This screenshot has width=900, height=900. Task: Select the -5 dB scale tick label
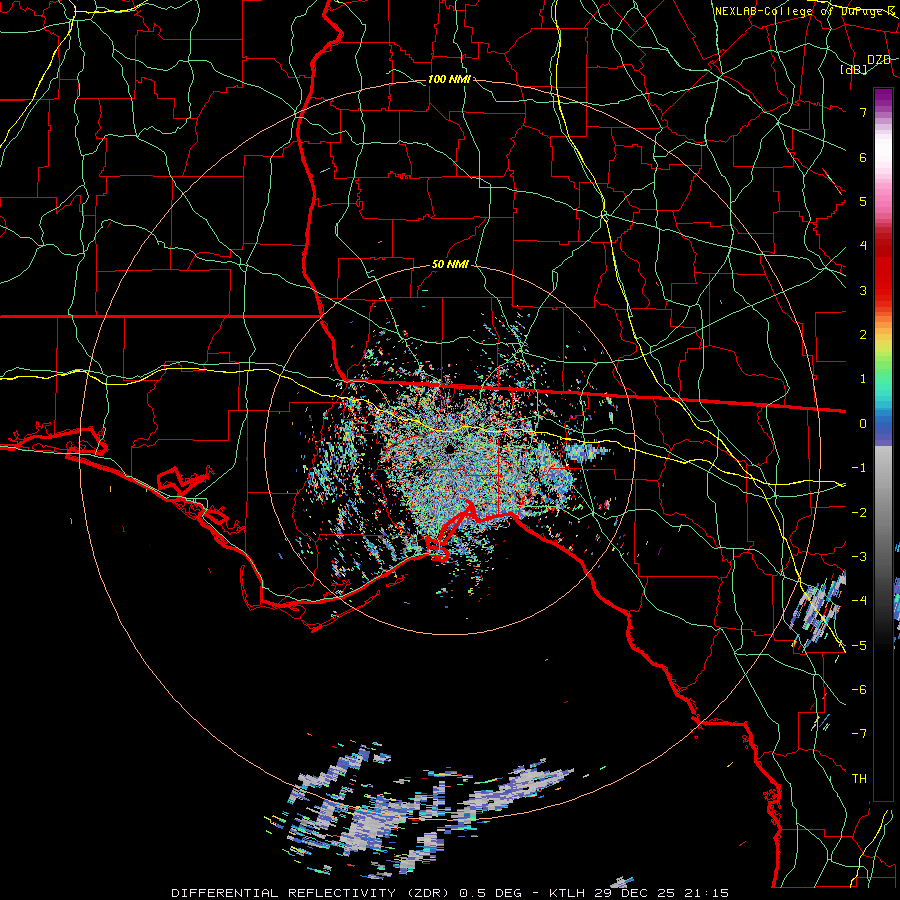(859, 646)
